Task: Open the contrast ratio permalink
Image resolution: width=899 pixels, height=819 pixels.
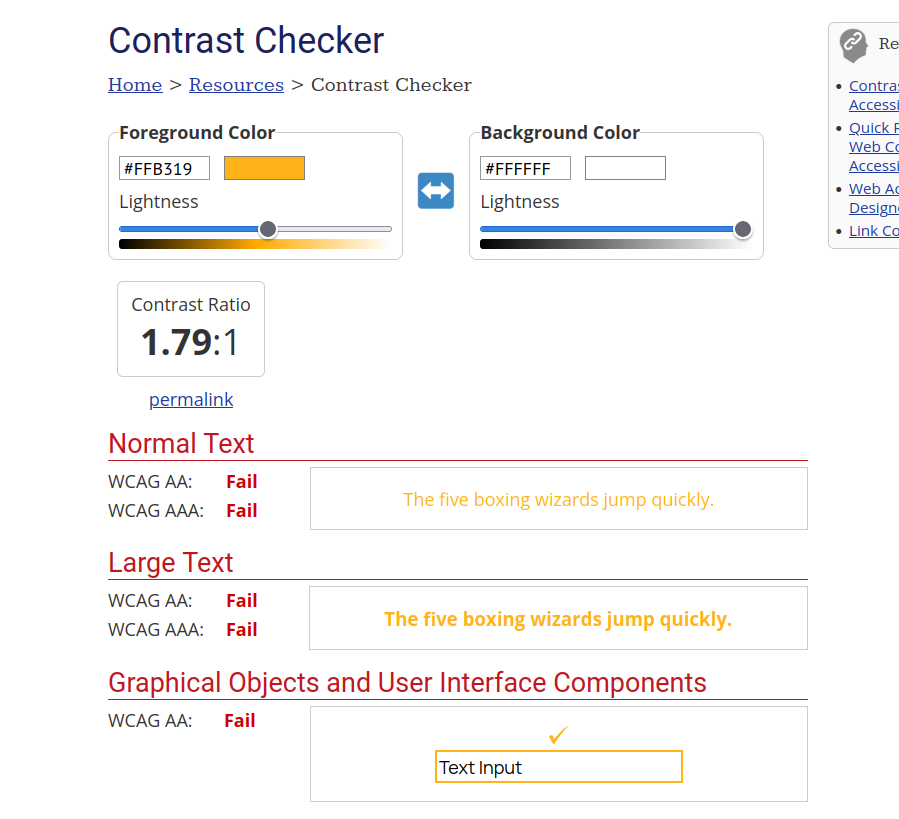Action: coord(191,400)
